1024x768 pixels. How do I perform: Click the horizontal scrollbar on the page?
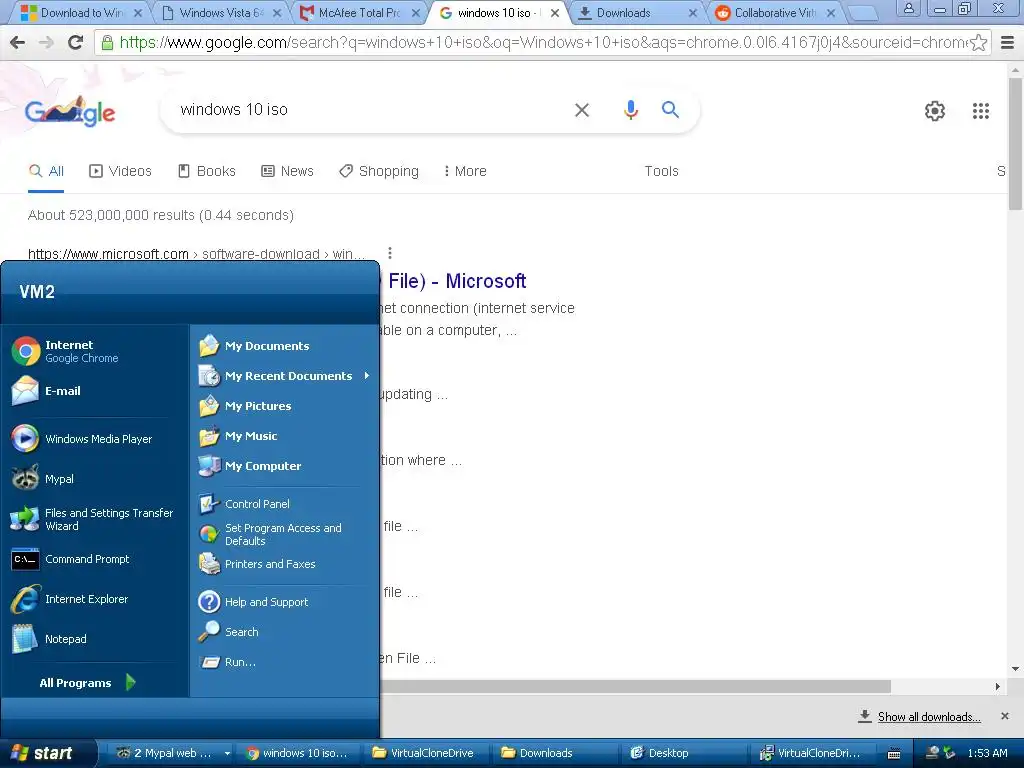(635, 686)
